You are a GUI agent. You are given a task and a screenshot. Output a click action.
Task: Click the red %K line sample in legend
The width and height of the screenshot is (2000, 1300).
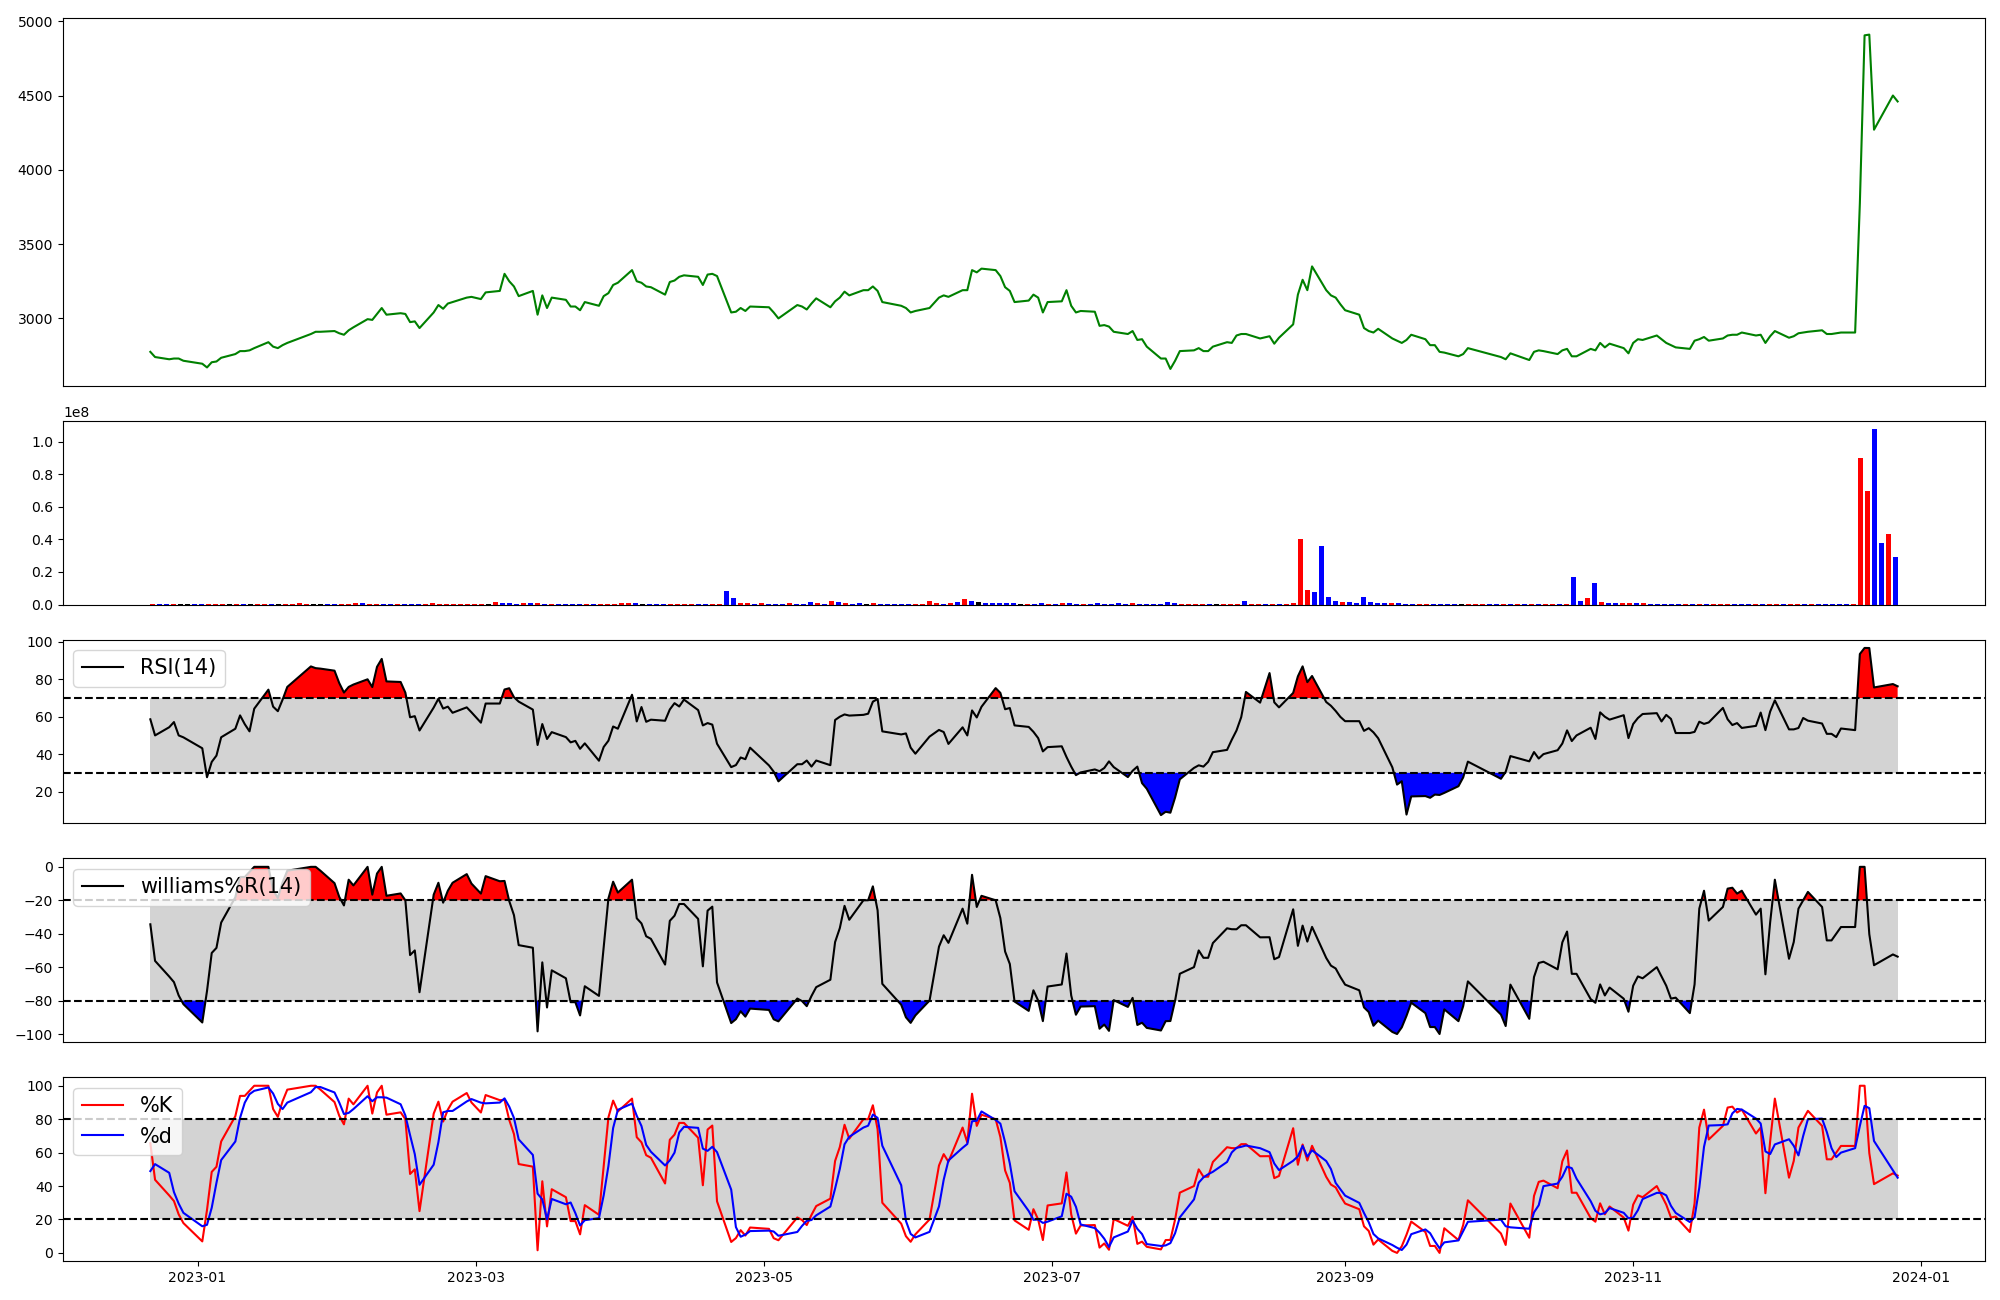[102, 1105]
